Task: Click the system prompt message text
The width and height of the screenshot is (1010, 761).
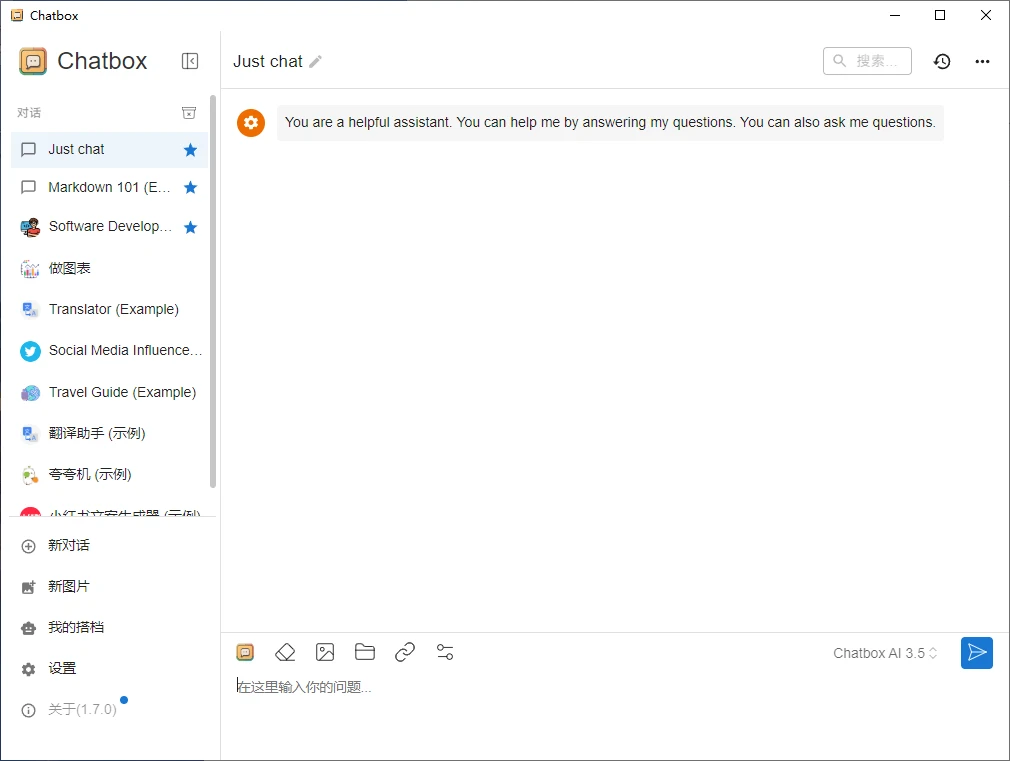Action: click(610, 122)
